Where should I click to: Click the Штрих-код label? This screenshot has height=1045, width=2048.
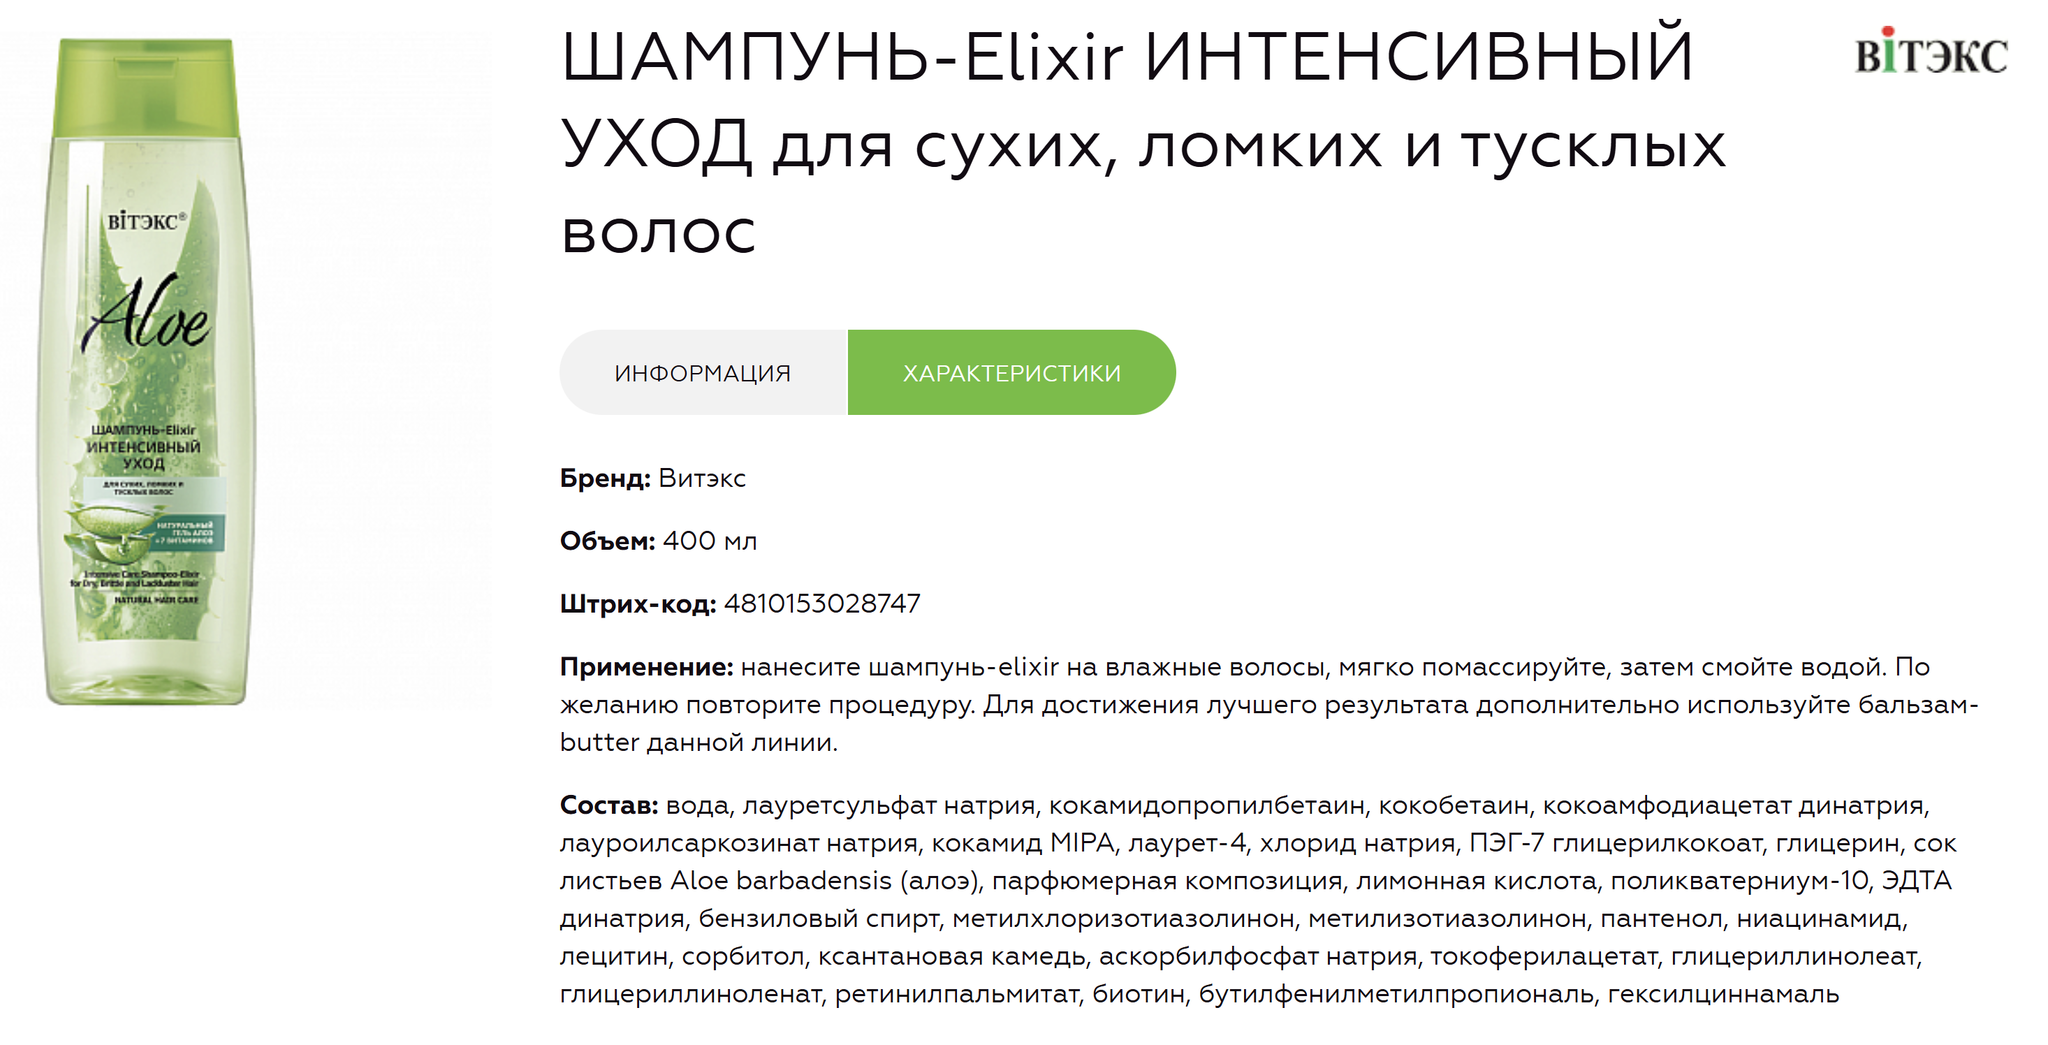638,604
